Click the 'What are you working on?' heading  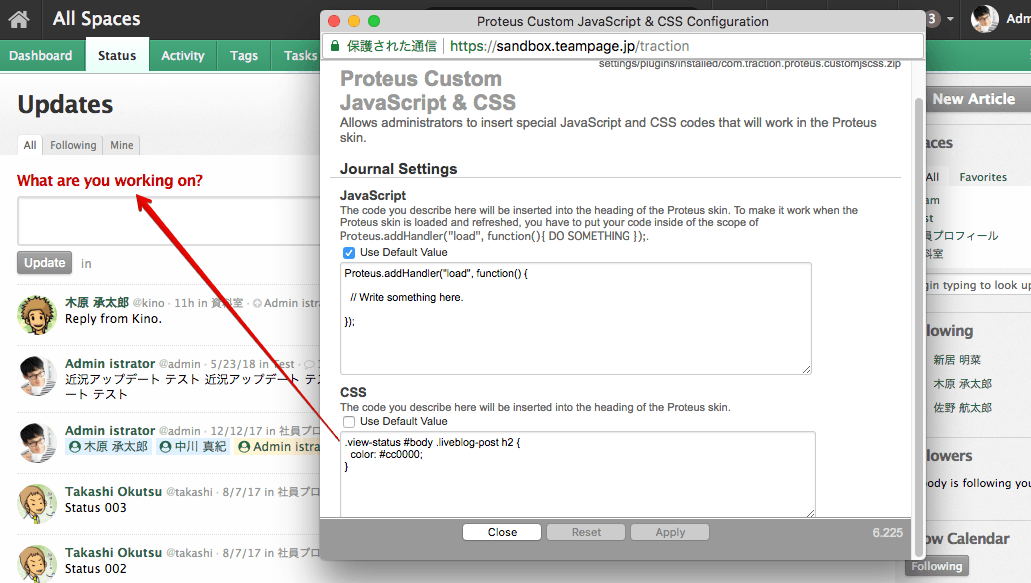point(110,181)
